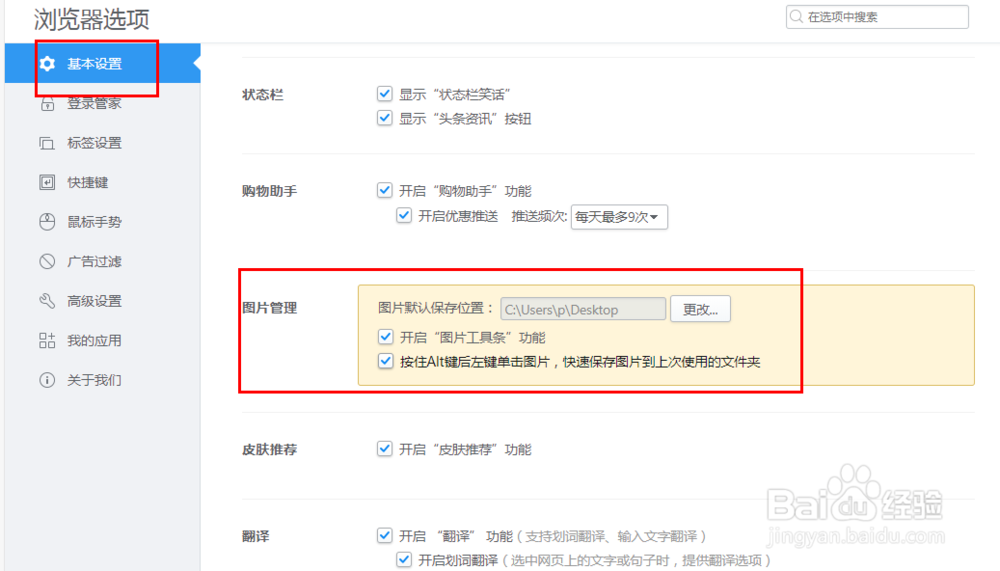1000x571 pixels.
Task: Toggle 显示“状态栏笑话” checkbox
Action: tap(385, 94)
